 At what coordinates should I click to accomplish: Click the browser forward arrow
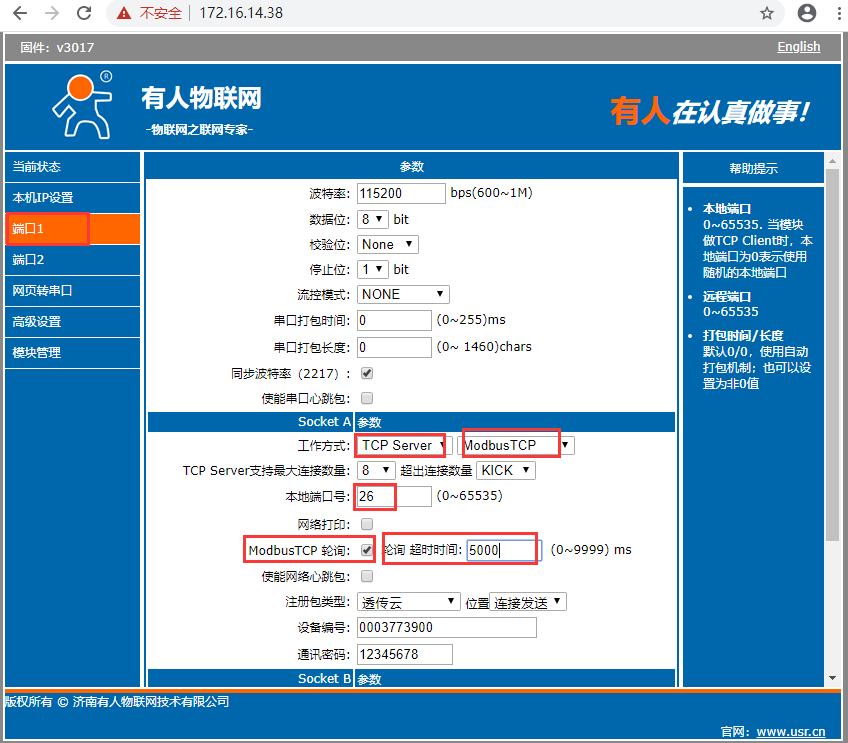[x=52, y=13]
